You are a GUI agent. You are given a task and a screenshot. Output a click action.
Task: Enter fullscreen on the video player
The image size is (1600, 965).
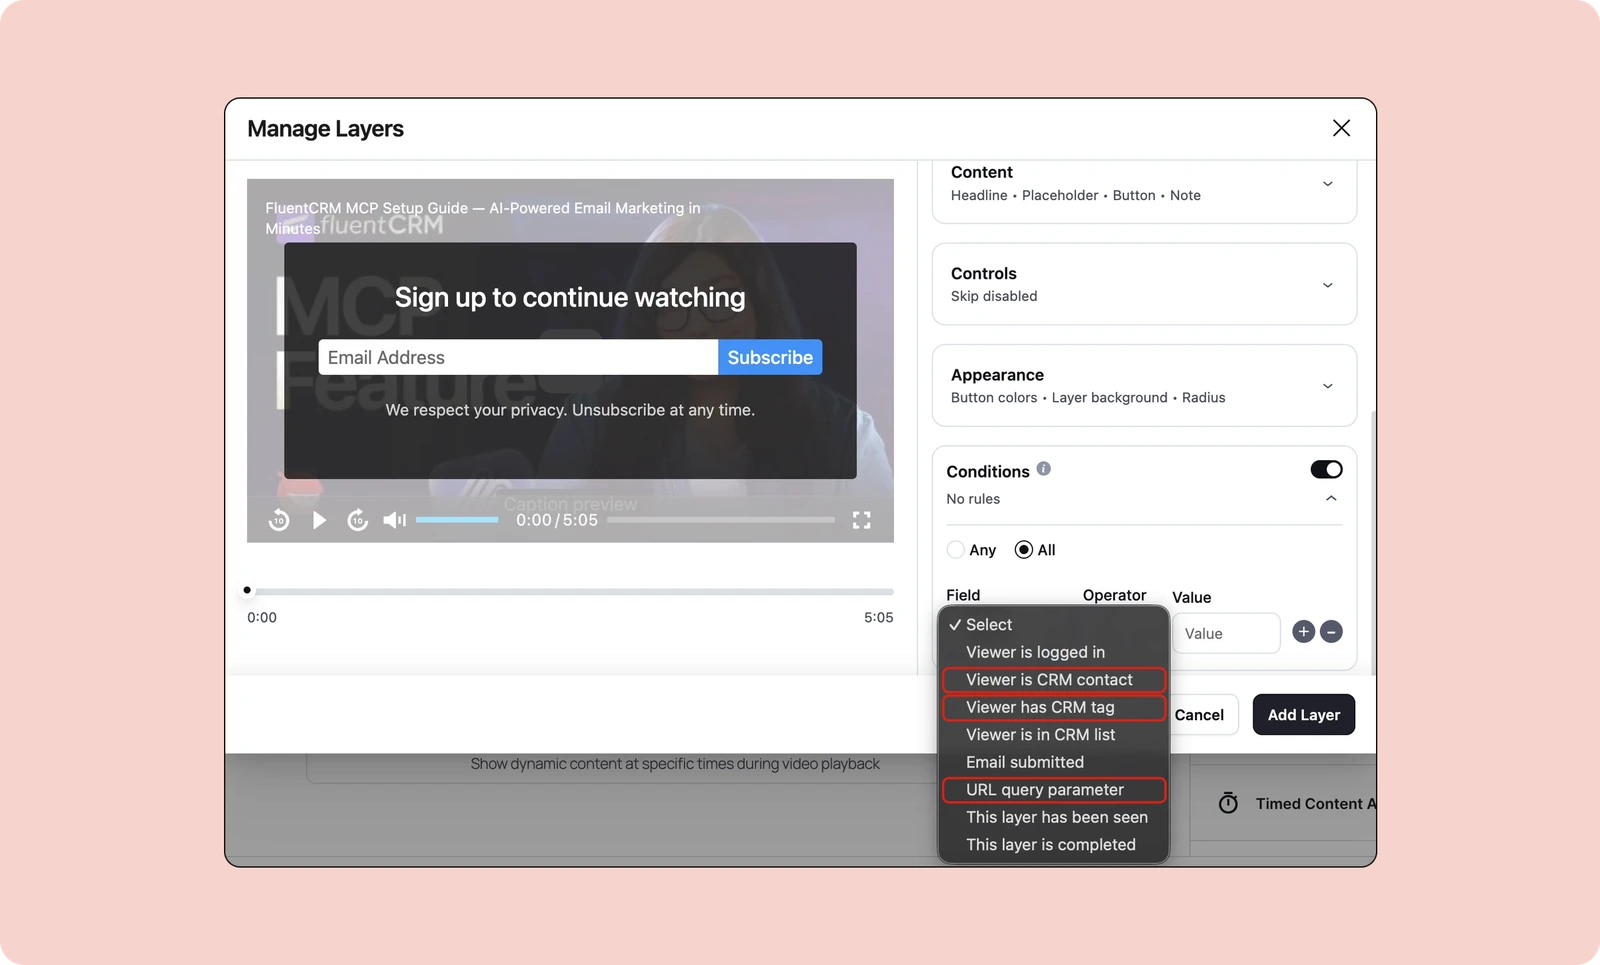pyautogui.click(x=861, y=520)
